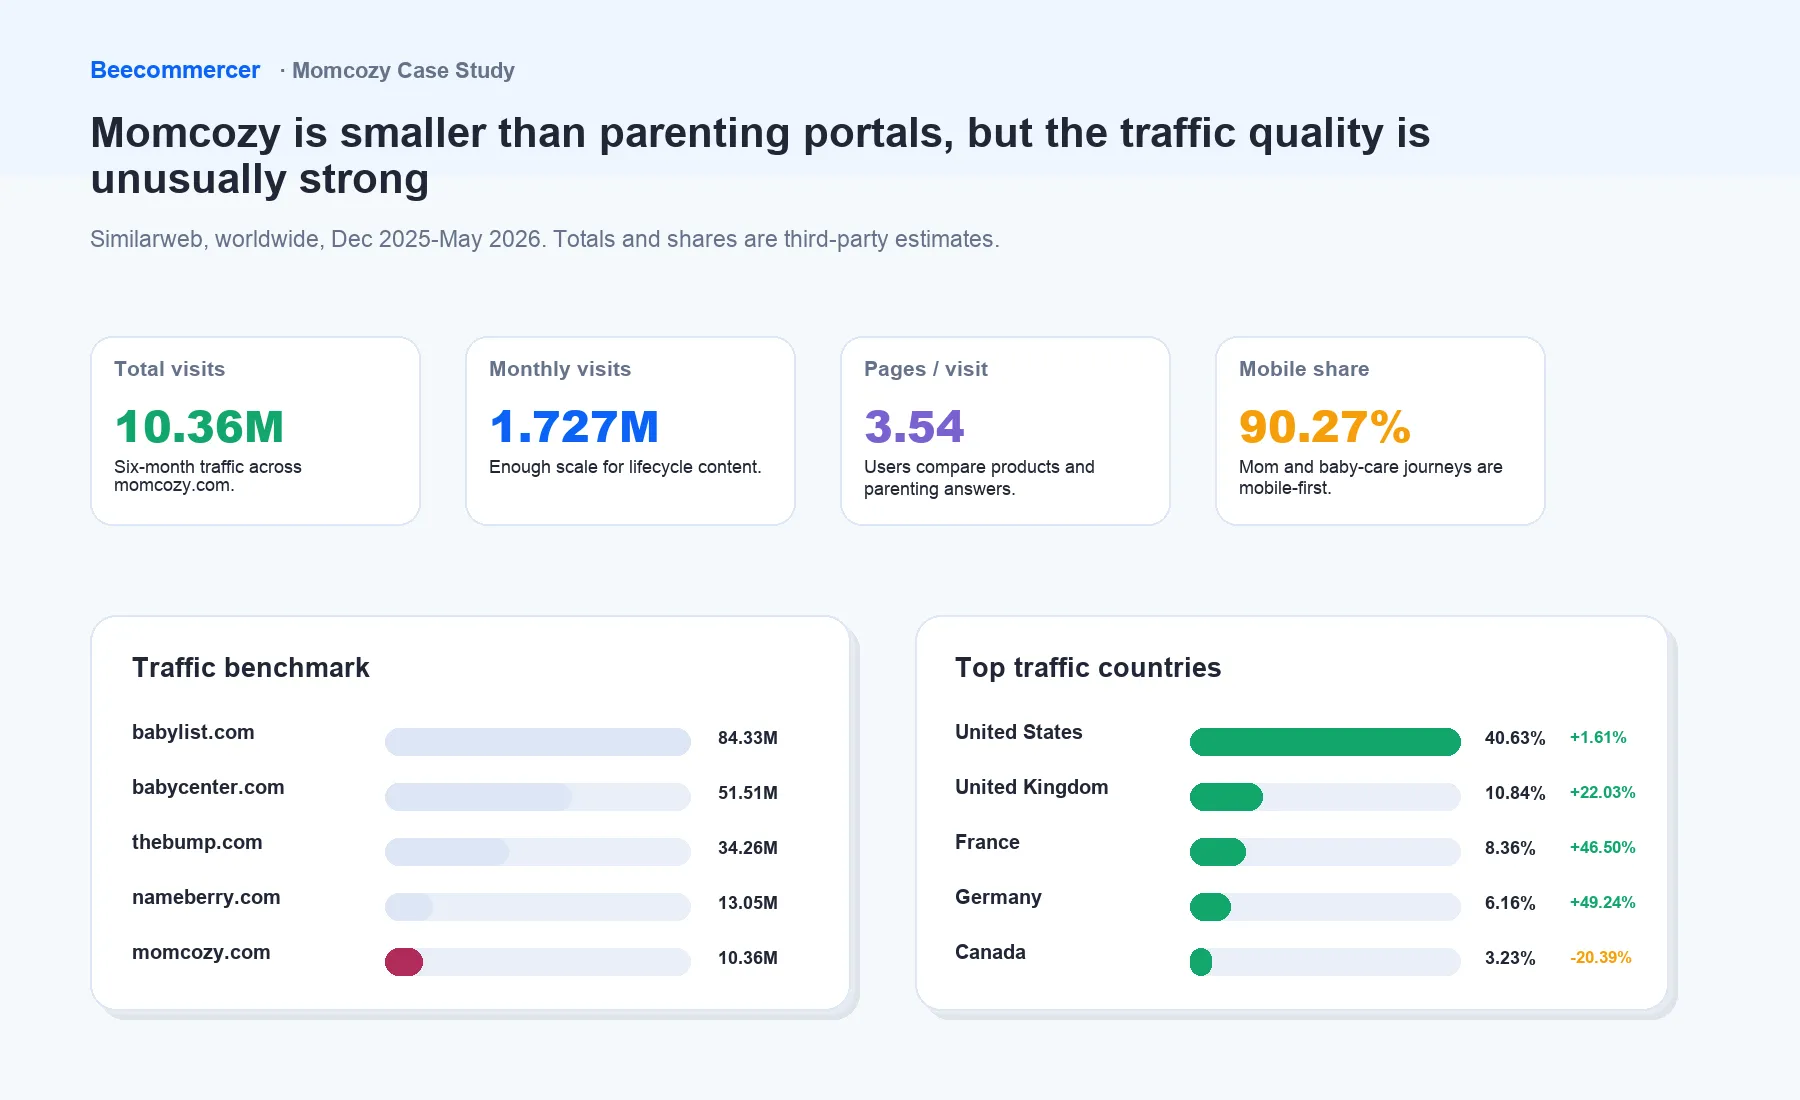Image resolution: width=1800 pixels, height=1100 pixels.
Task: Click the 13.05M traffic value
Action: point(748,903)
